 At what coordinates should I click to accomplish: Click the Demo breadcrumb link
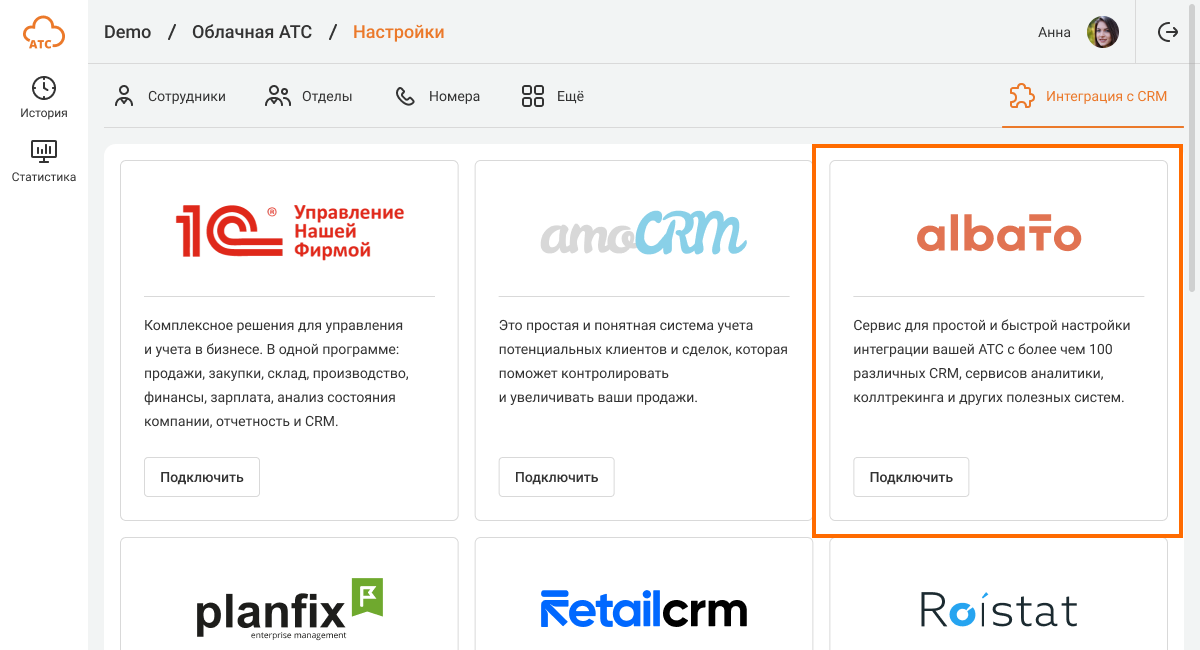[x=128, y=32]
